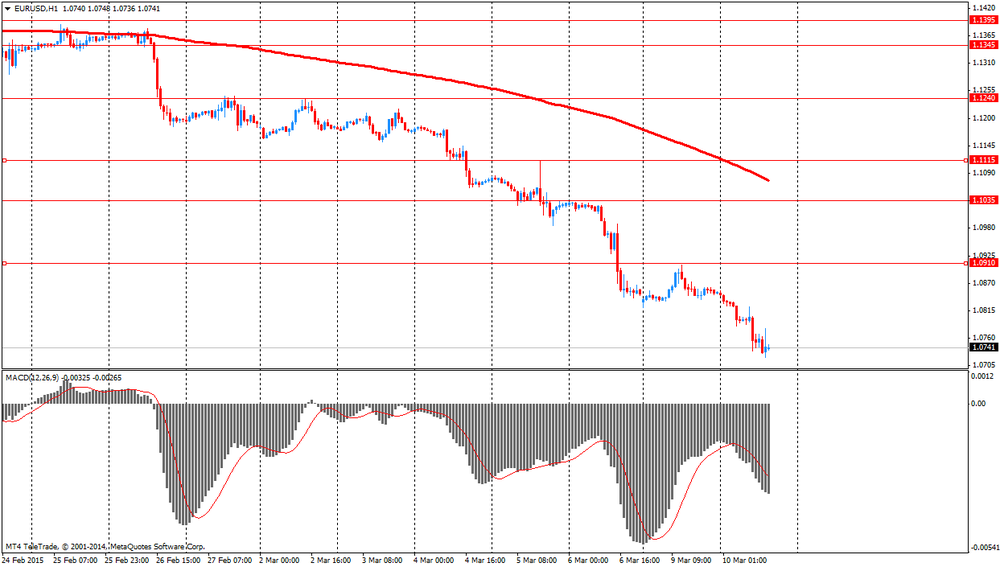
Task: Click the 25 Feb 23:00 time label
Action: pyautogui.click(x=126, y=561)
